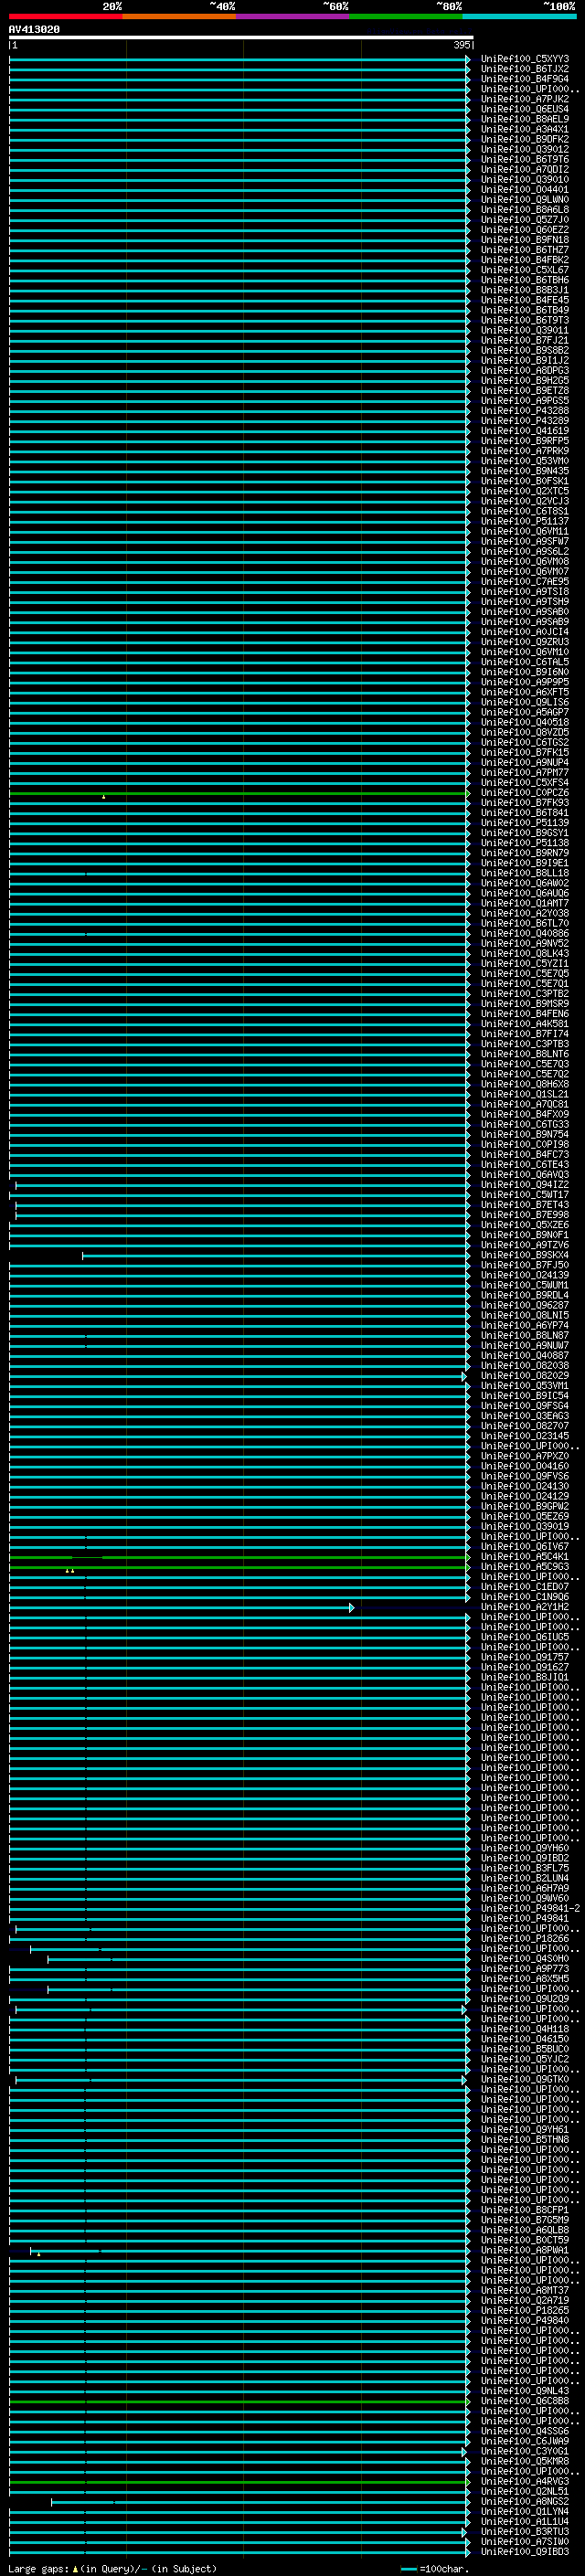Select the UniRef100_Q91757 label

(x=525, y=1658)
